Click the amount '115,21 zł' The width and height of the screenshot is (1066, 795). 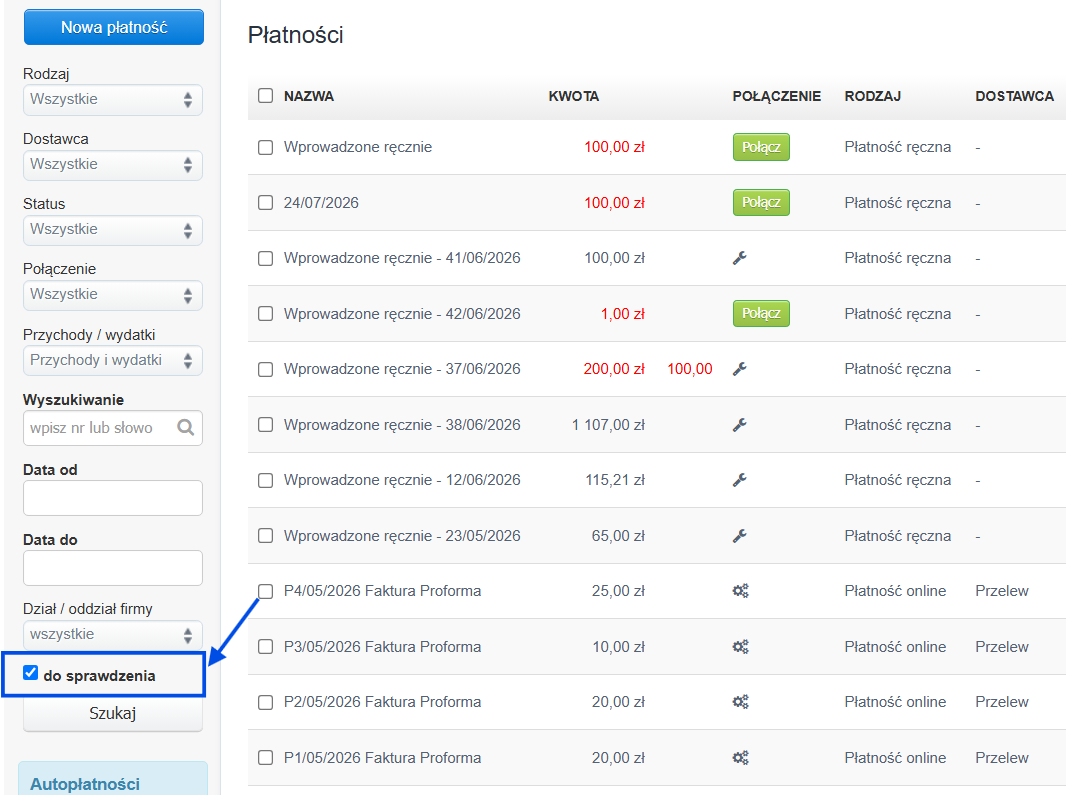click(x=615, y=480)
